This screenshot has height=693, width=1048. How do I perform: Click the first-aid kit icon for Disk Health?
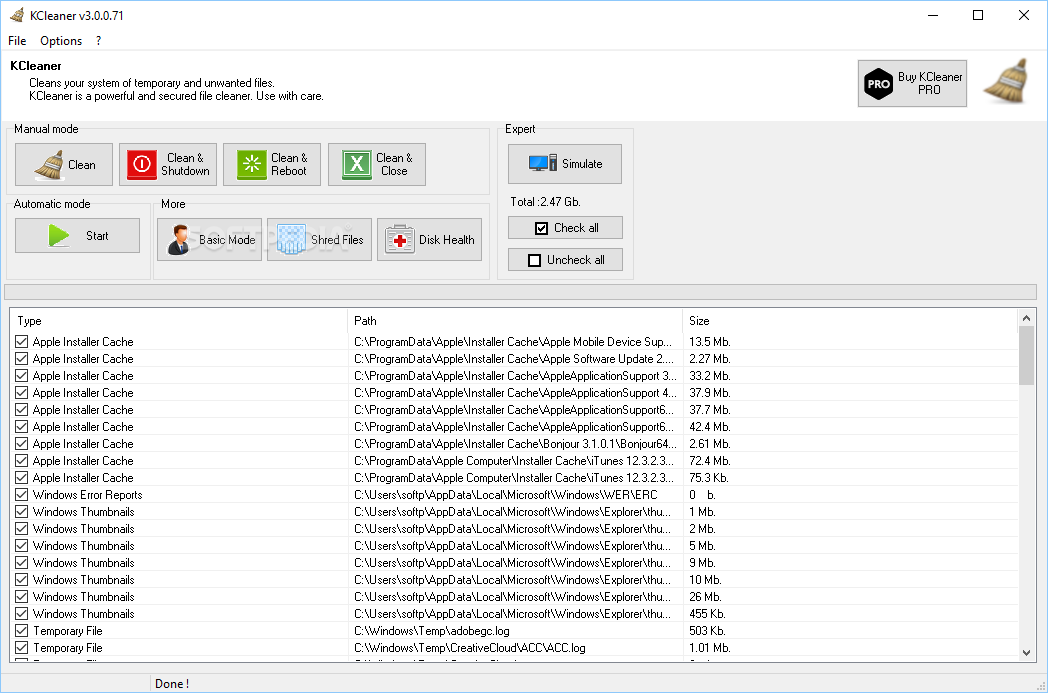point(400,239)
